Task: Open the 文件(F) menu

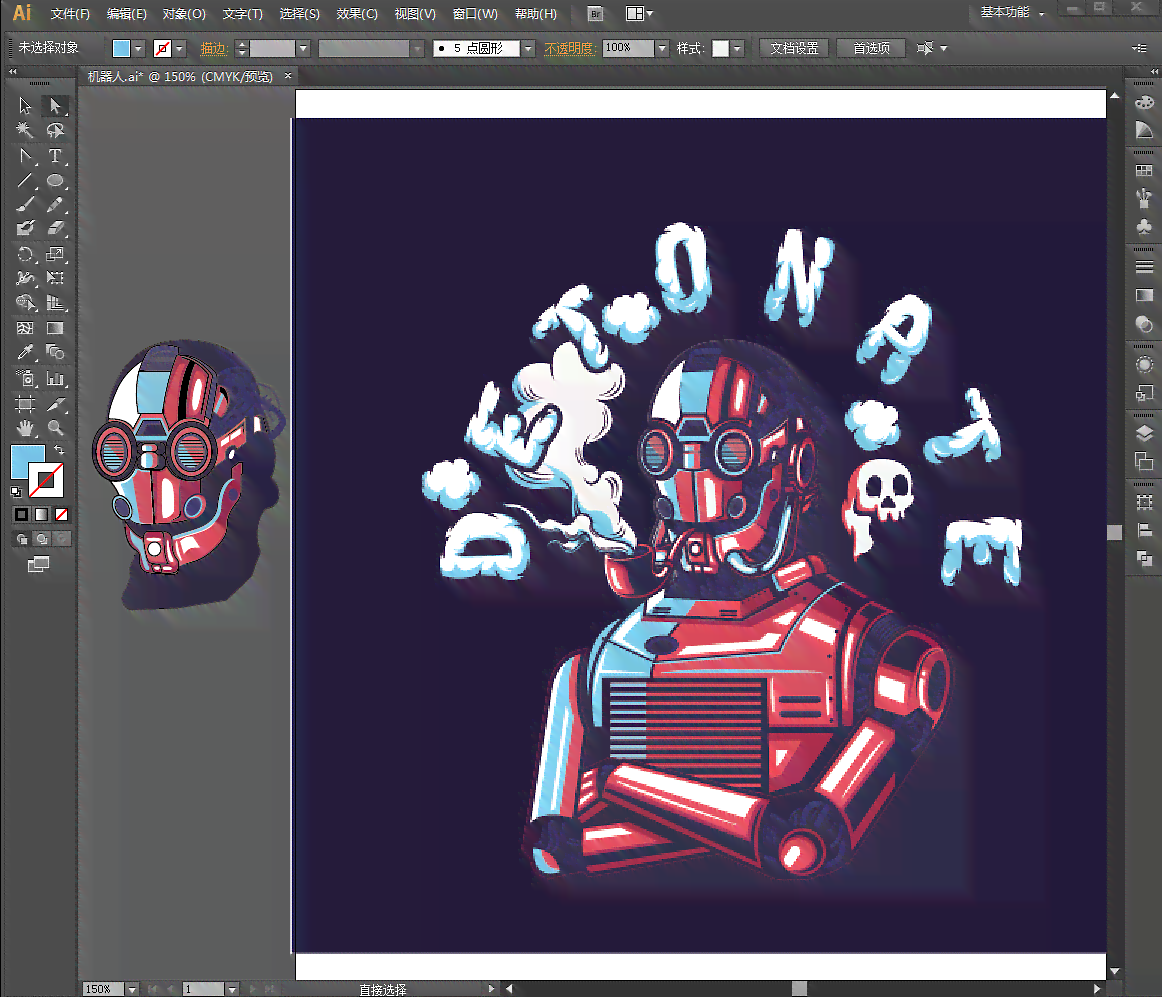Action: [70, 14]
